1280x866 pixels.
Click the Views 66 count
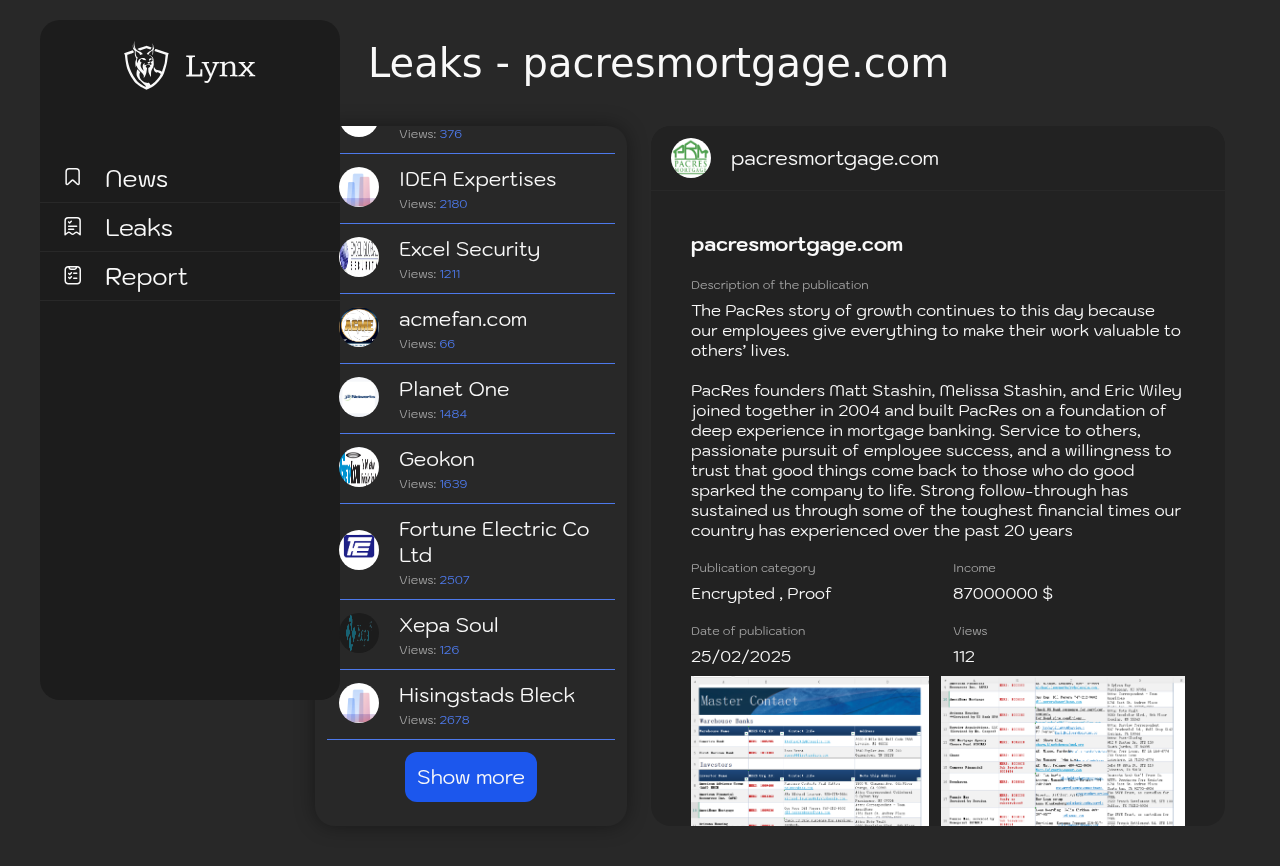tap(447, 344)
